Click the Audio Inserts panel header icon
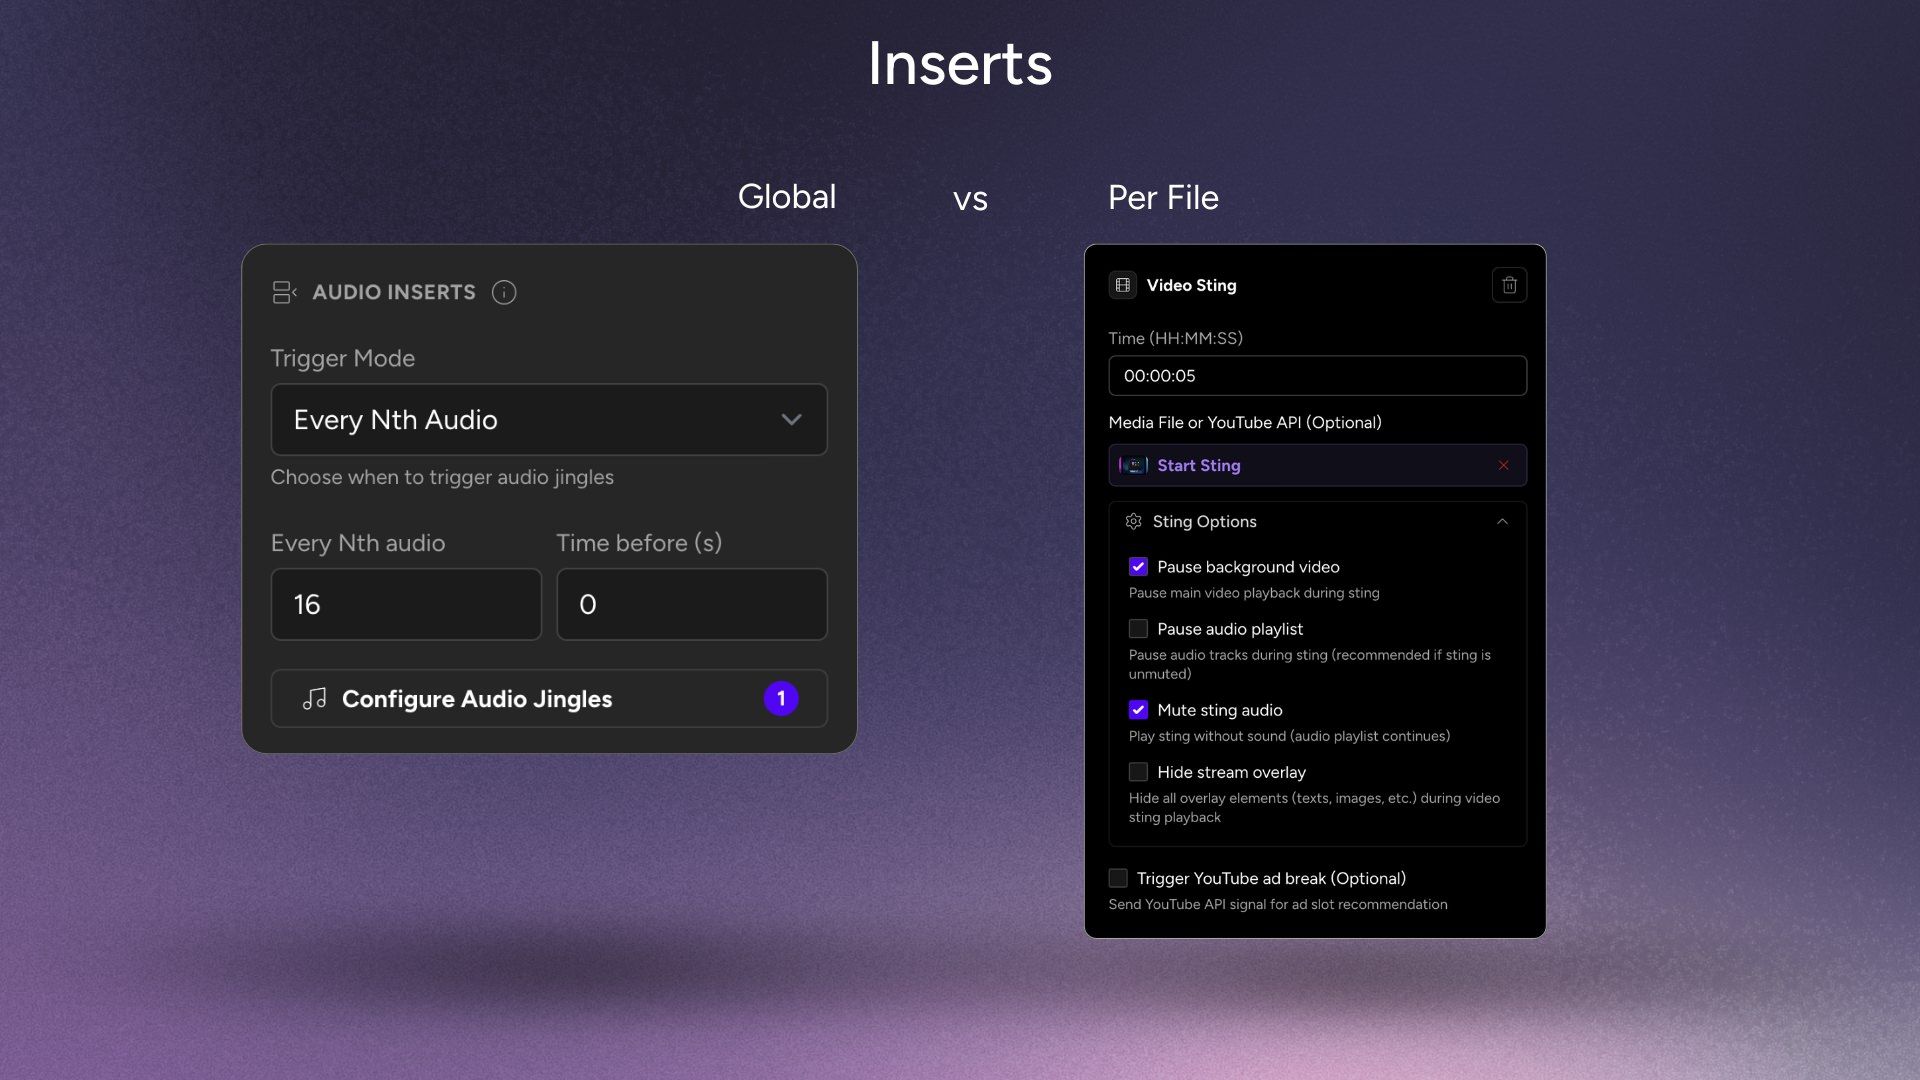 (x=284, y=292)
